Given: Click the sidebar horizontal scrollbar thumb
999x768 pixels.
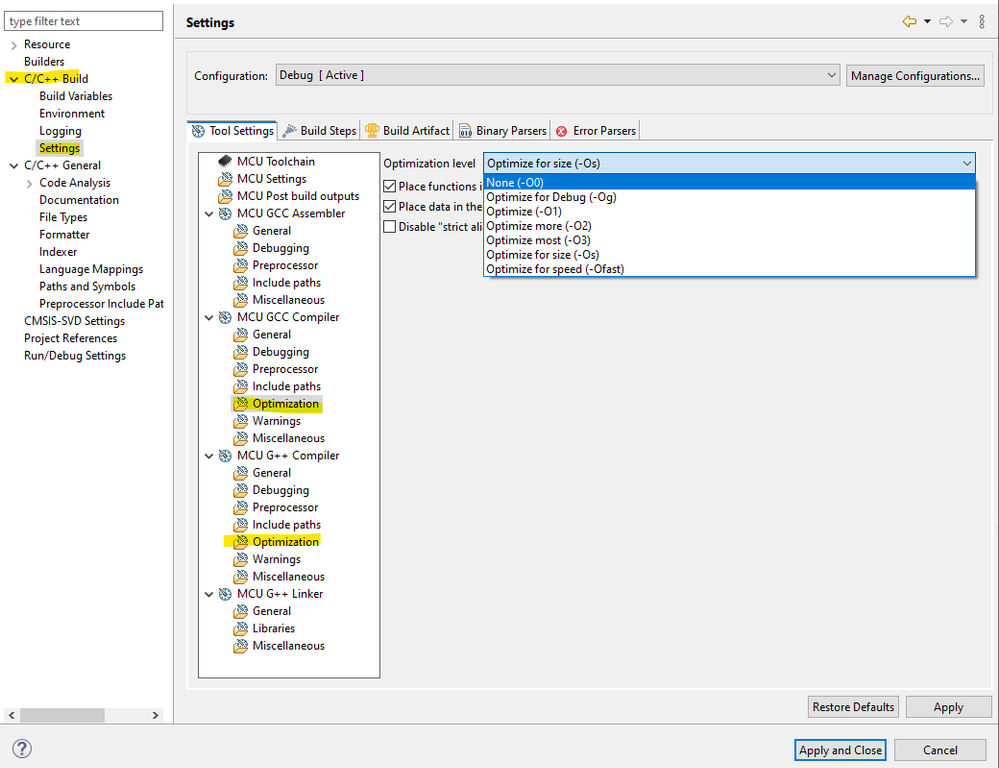Looking at the screenshot, I should (x=62, y=715).
